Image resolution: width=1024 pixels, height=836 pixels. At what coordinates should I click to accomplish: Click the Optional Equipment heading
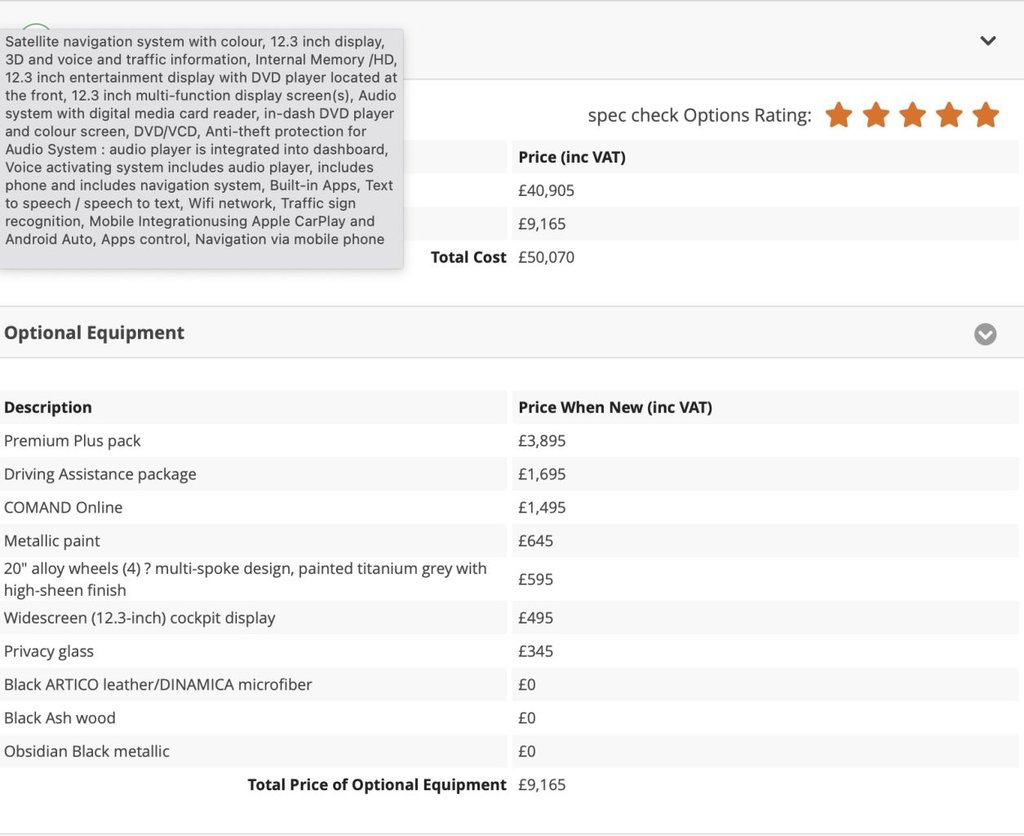pyautogui.click(x=94, y=333)
